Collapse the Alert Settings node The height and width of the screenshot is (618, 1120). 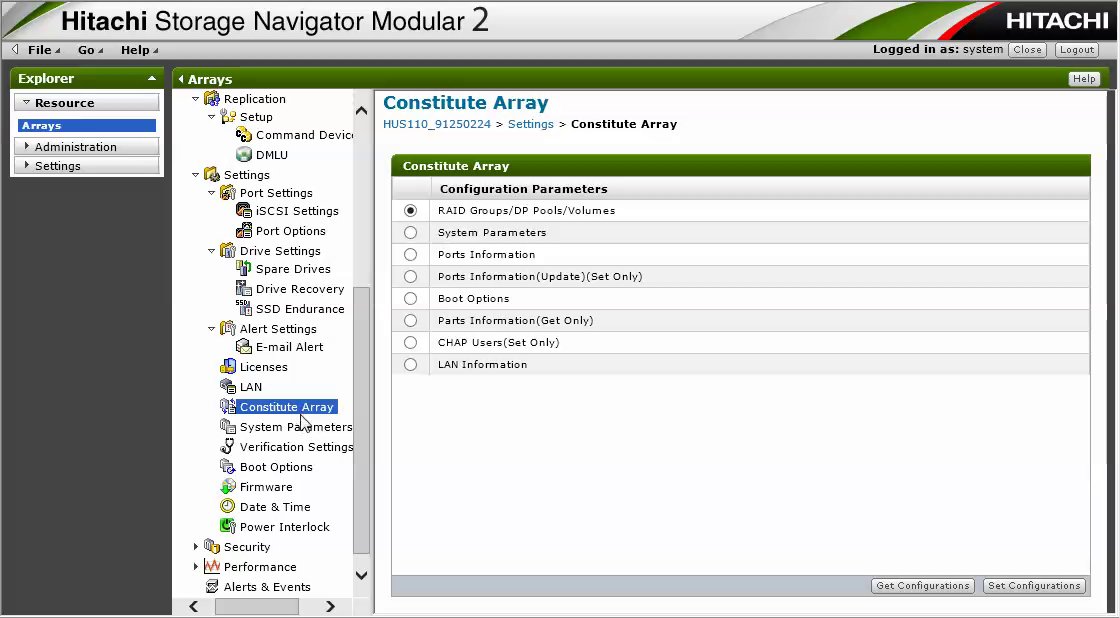(x=211, y=329)
